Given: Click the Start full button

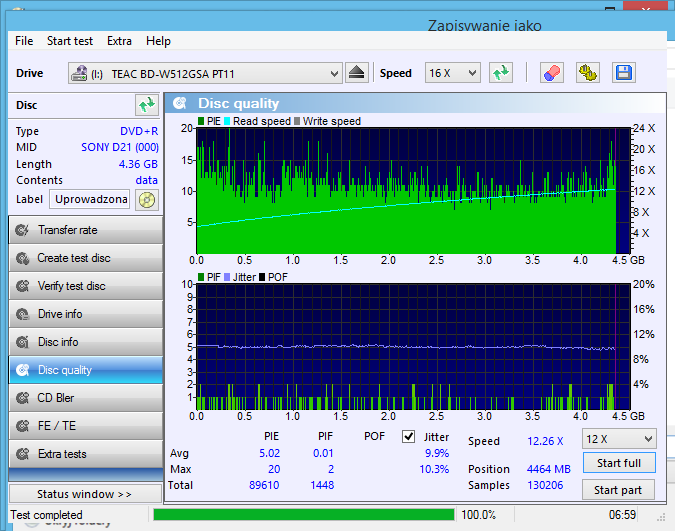Looking at the screenshot, I should (619, 463).
